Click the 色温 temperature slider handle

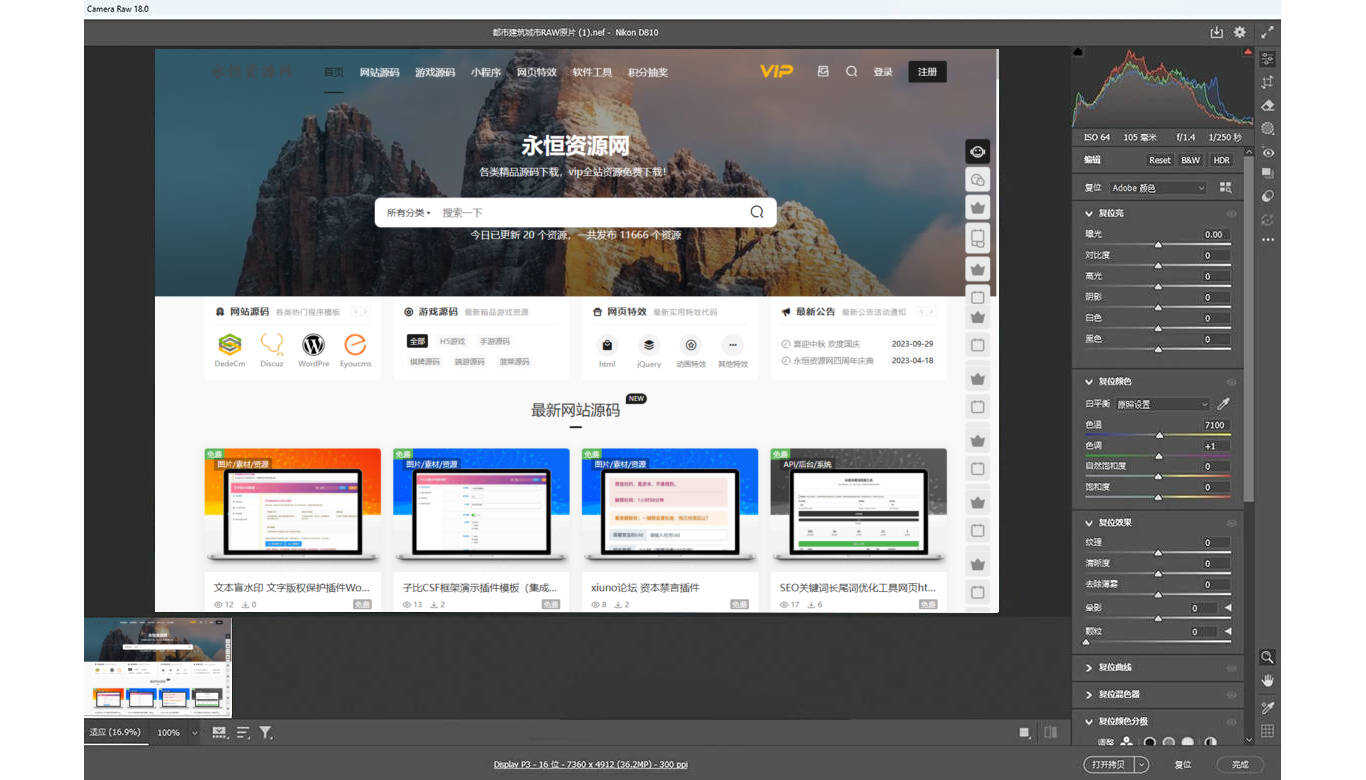[1159, 435]
